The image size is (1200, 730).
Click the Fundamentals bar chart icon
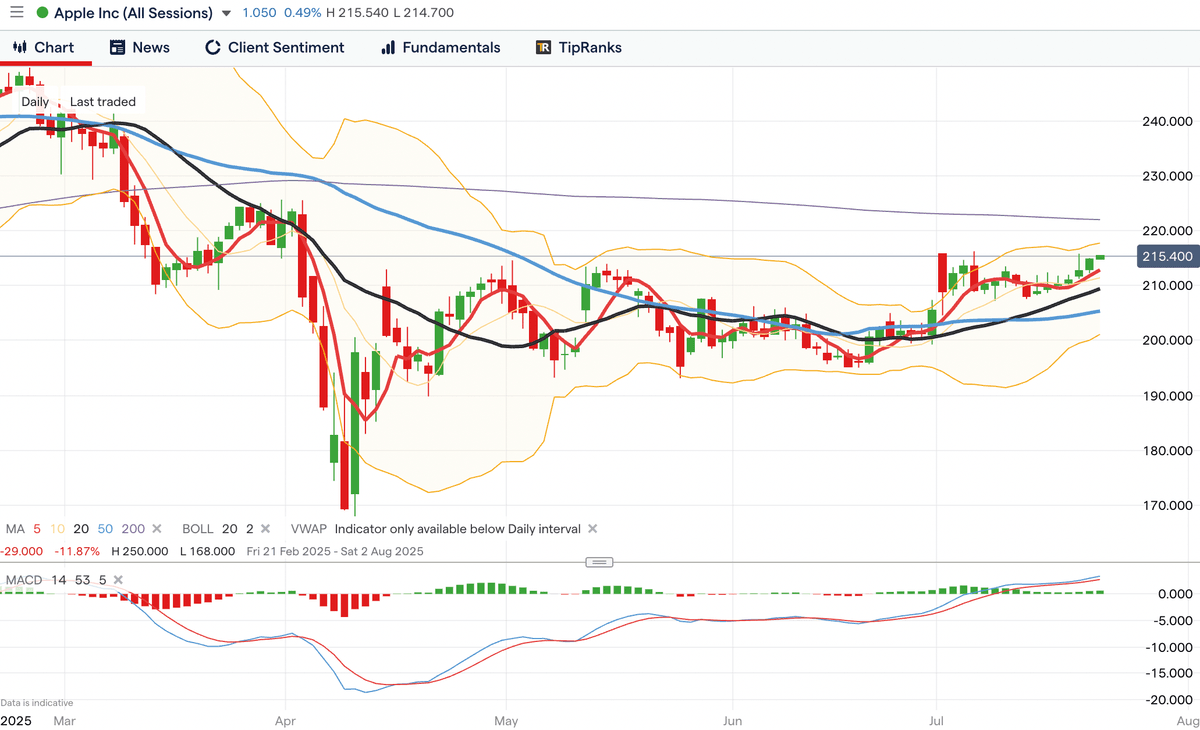388,47
